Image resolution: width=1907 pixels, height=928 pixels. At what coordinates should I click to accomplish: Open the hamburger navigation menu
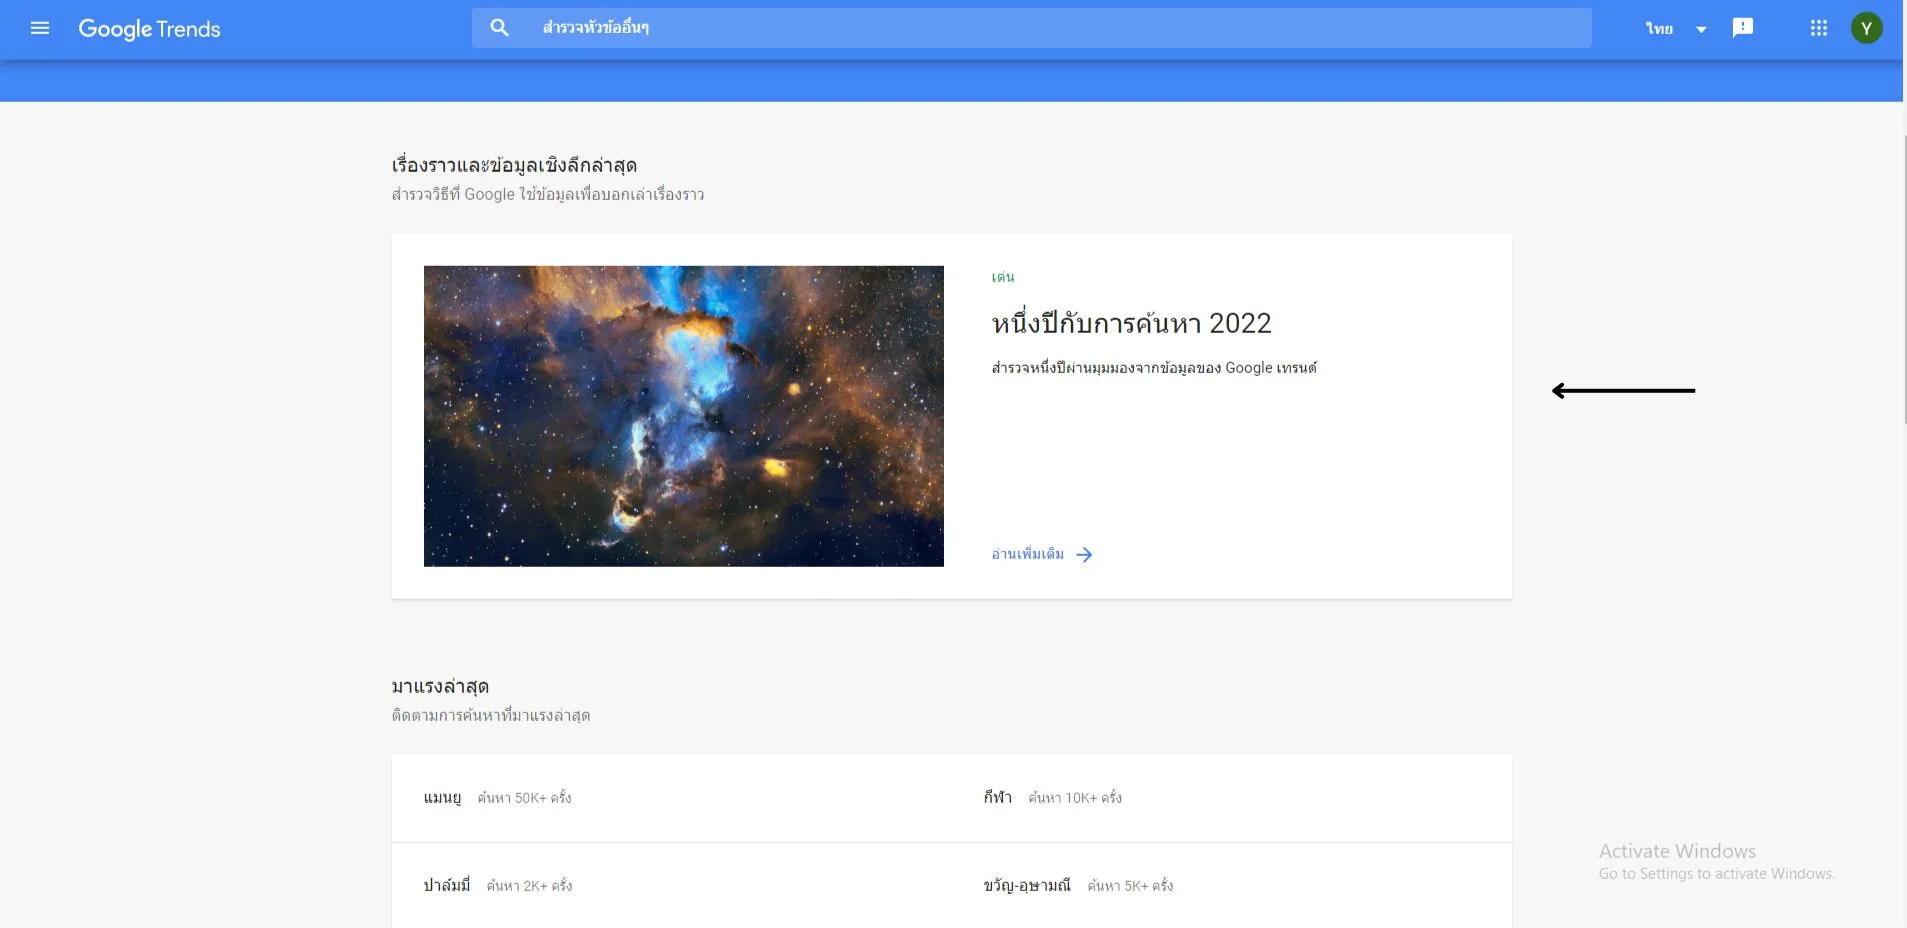tap(40, 28)
